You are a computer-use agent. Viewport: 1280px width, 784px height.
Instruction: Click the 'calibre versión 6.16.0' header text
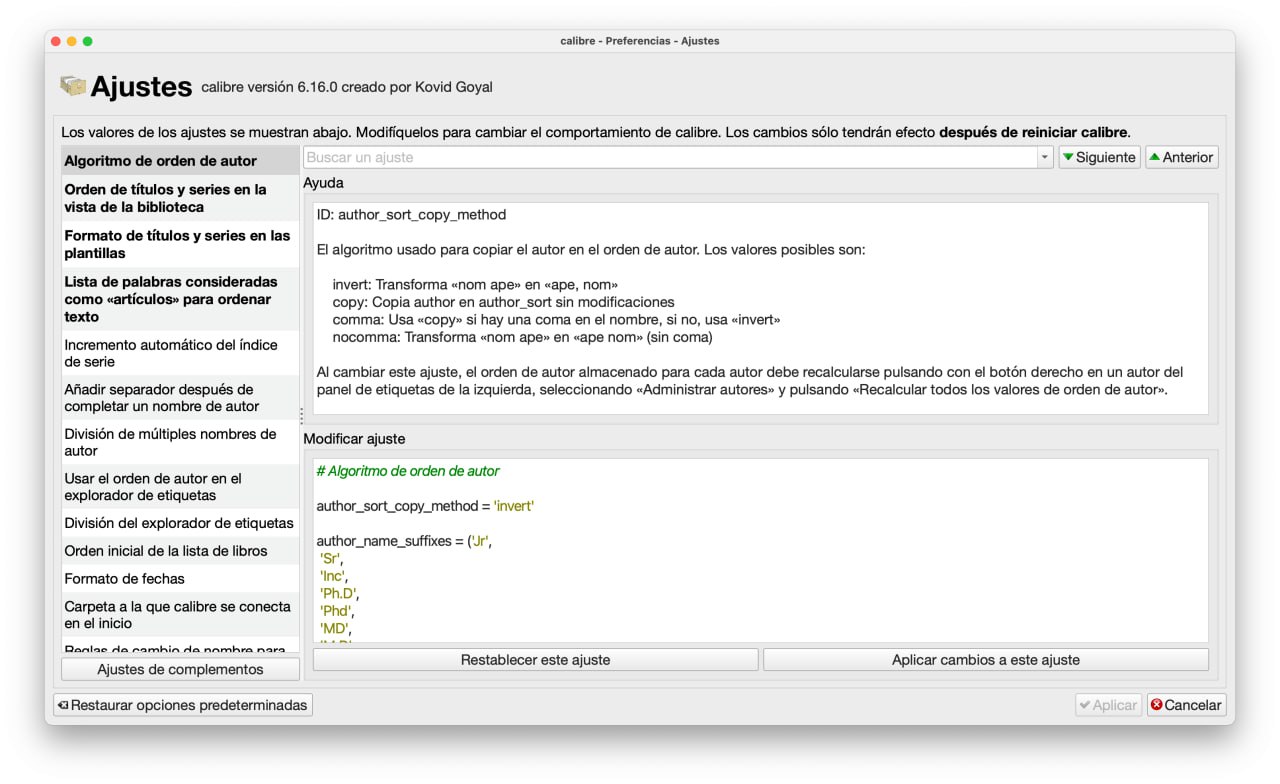[347, 87]
